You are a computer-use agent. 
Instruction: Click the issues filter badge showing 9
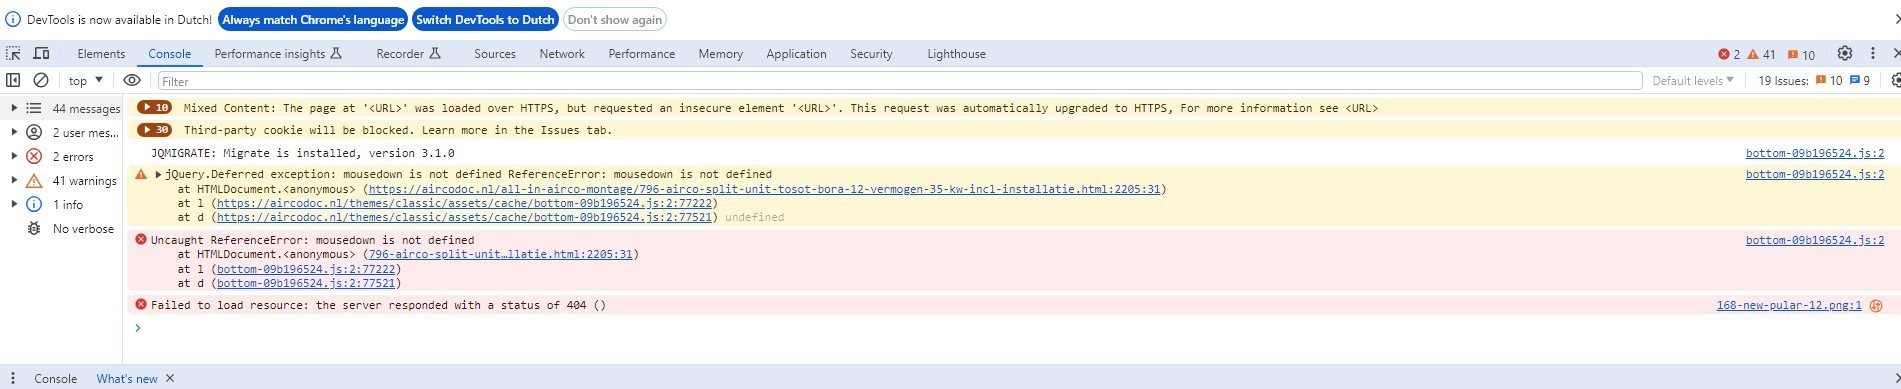tap(1860, 80)
